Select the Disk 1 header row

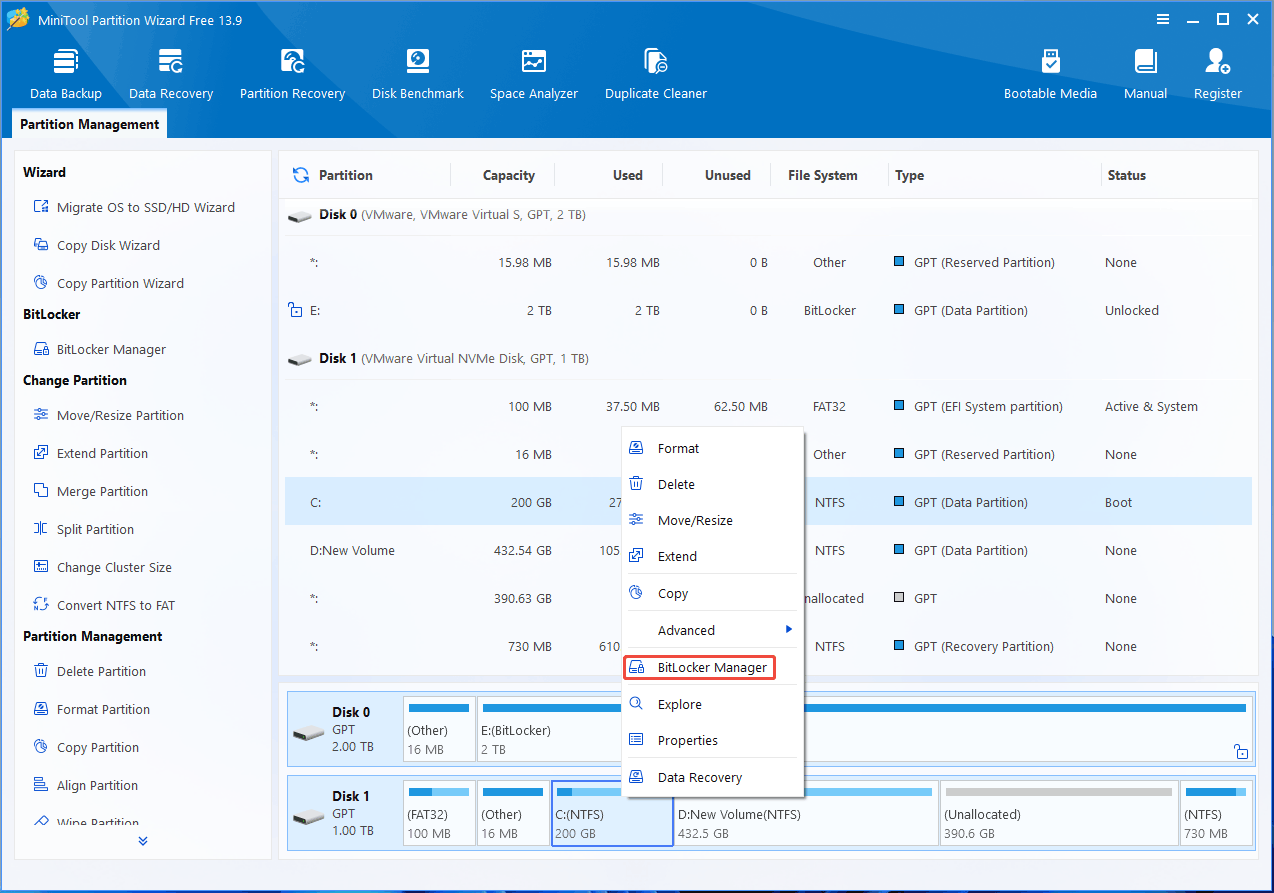768,358
